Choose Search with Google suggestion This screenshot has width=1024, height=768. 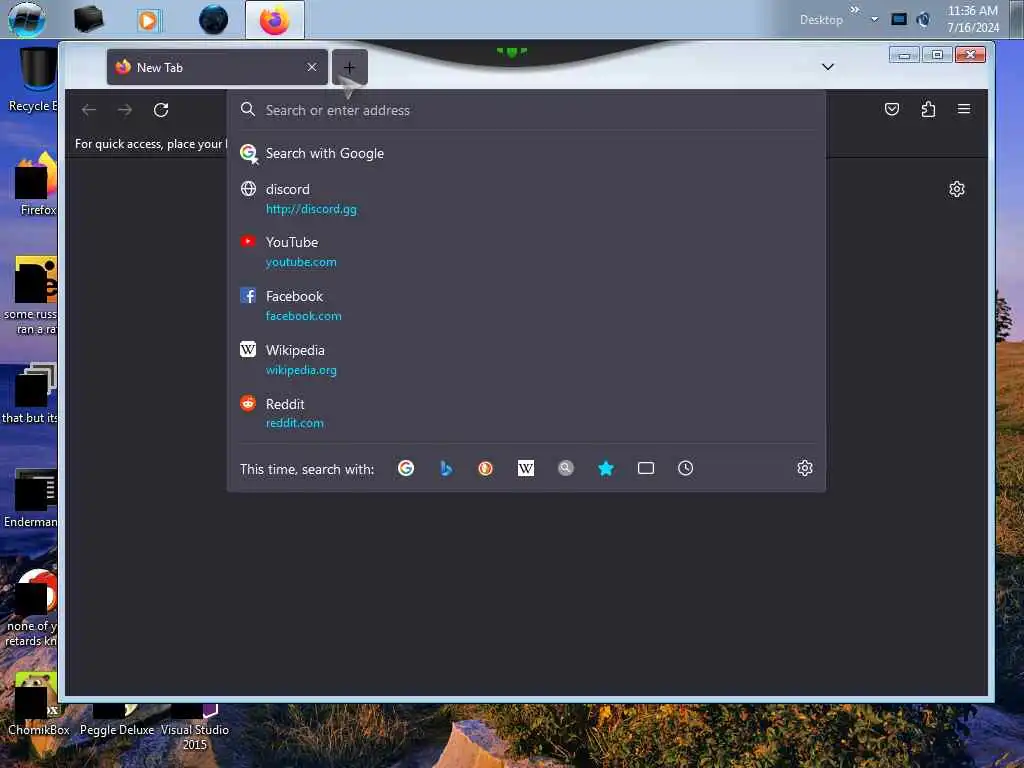[526, 153]
